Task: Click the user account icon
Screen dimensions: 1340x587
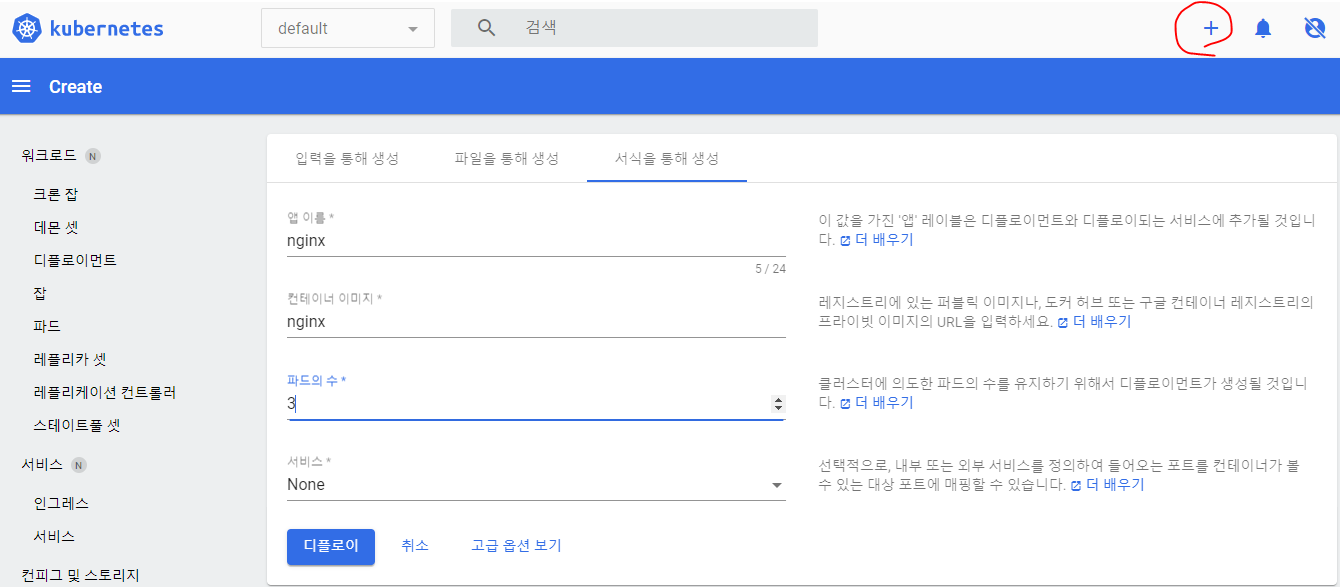Action: (1315, 28)
